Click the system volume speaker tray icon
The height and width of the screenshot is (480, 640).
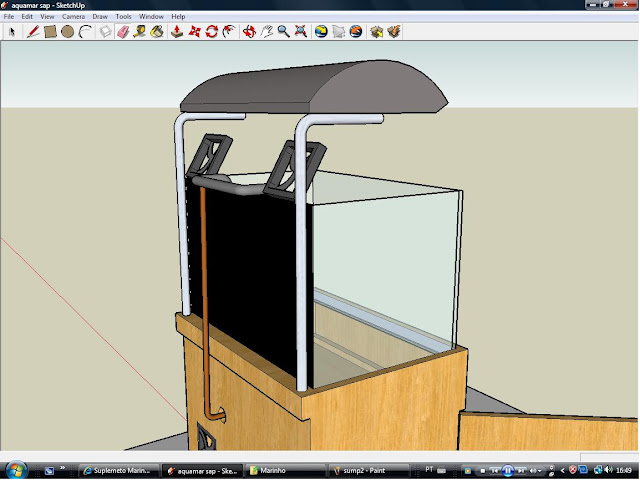609,470
